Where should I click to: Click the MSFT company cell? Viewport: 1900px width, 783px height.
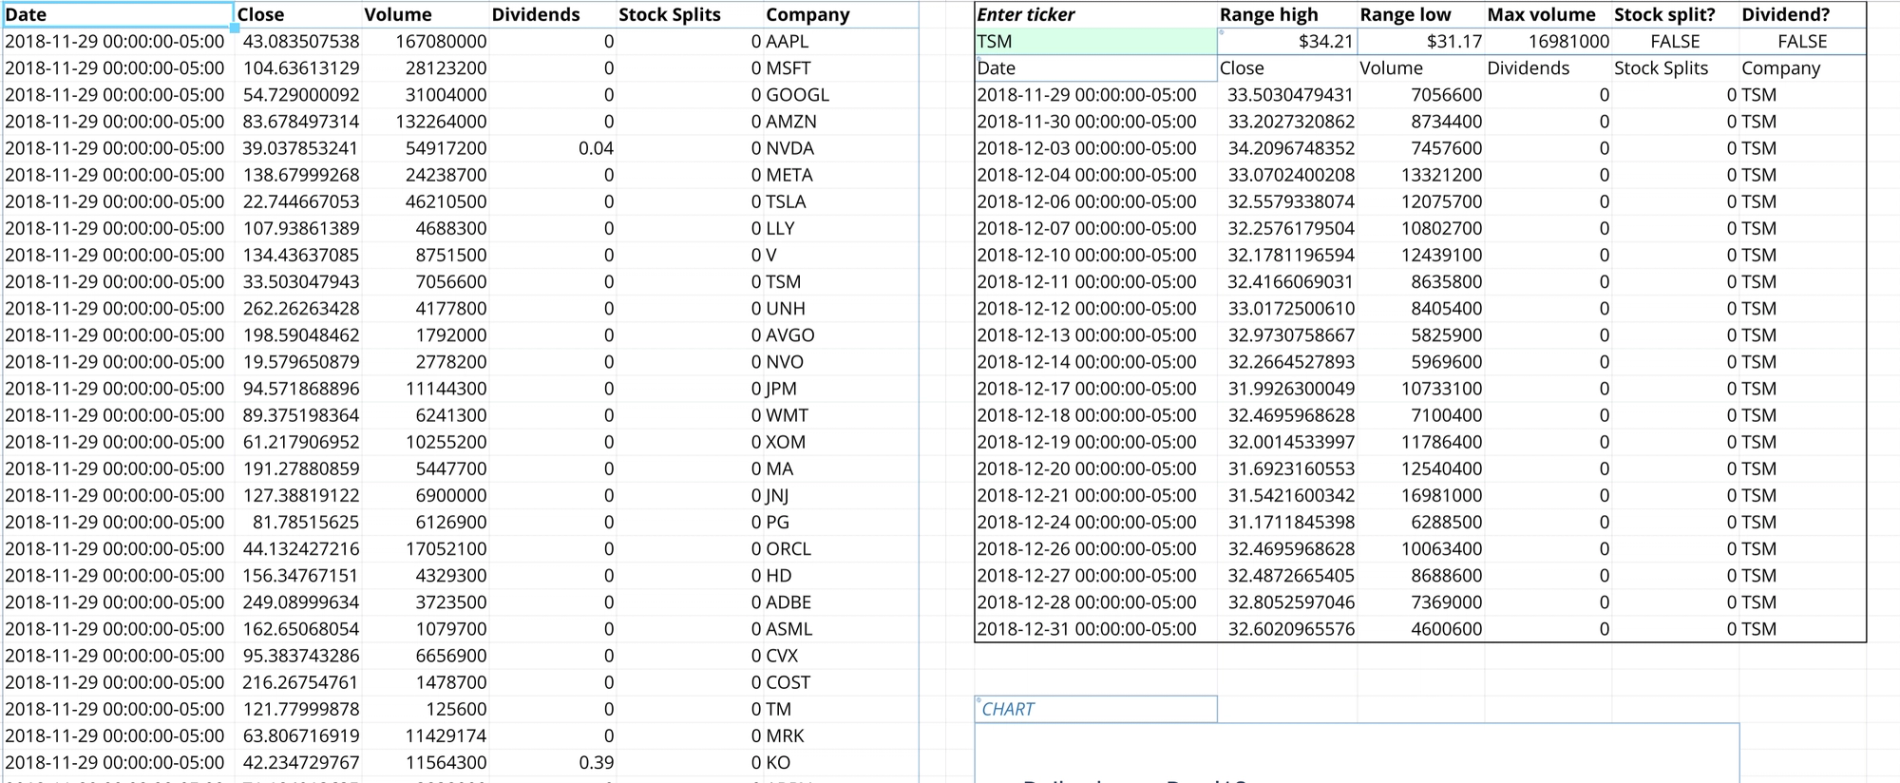(840, 68)
